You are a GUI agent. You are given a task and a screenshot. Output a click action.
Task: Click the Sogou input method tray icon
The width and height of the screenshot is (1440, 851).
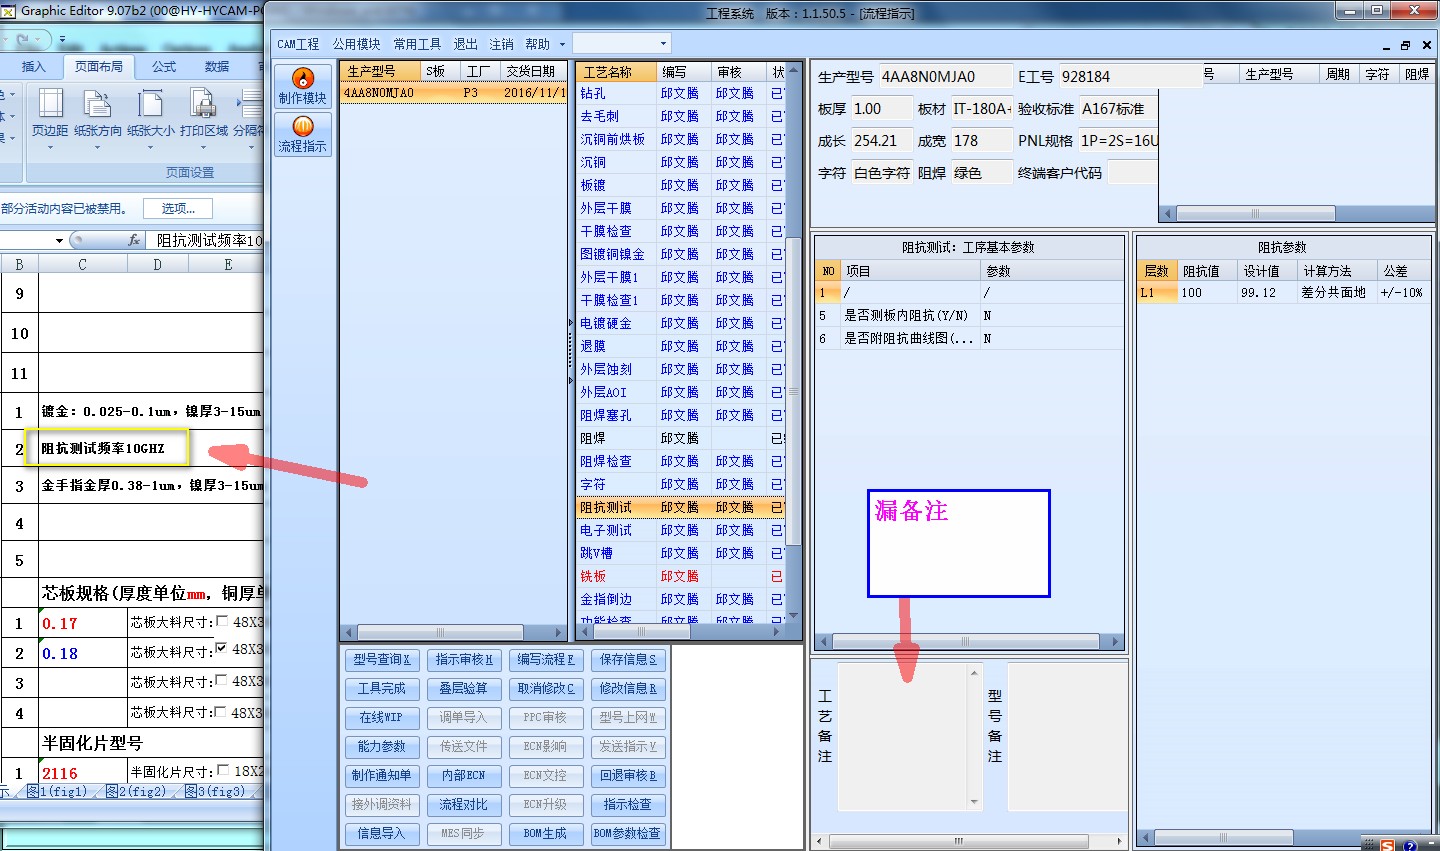tap(1388, 845)
